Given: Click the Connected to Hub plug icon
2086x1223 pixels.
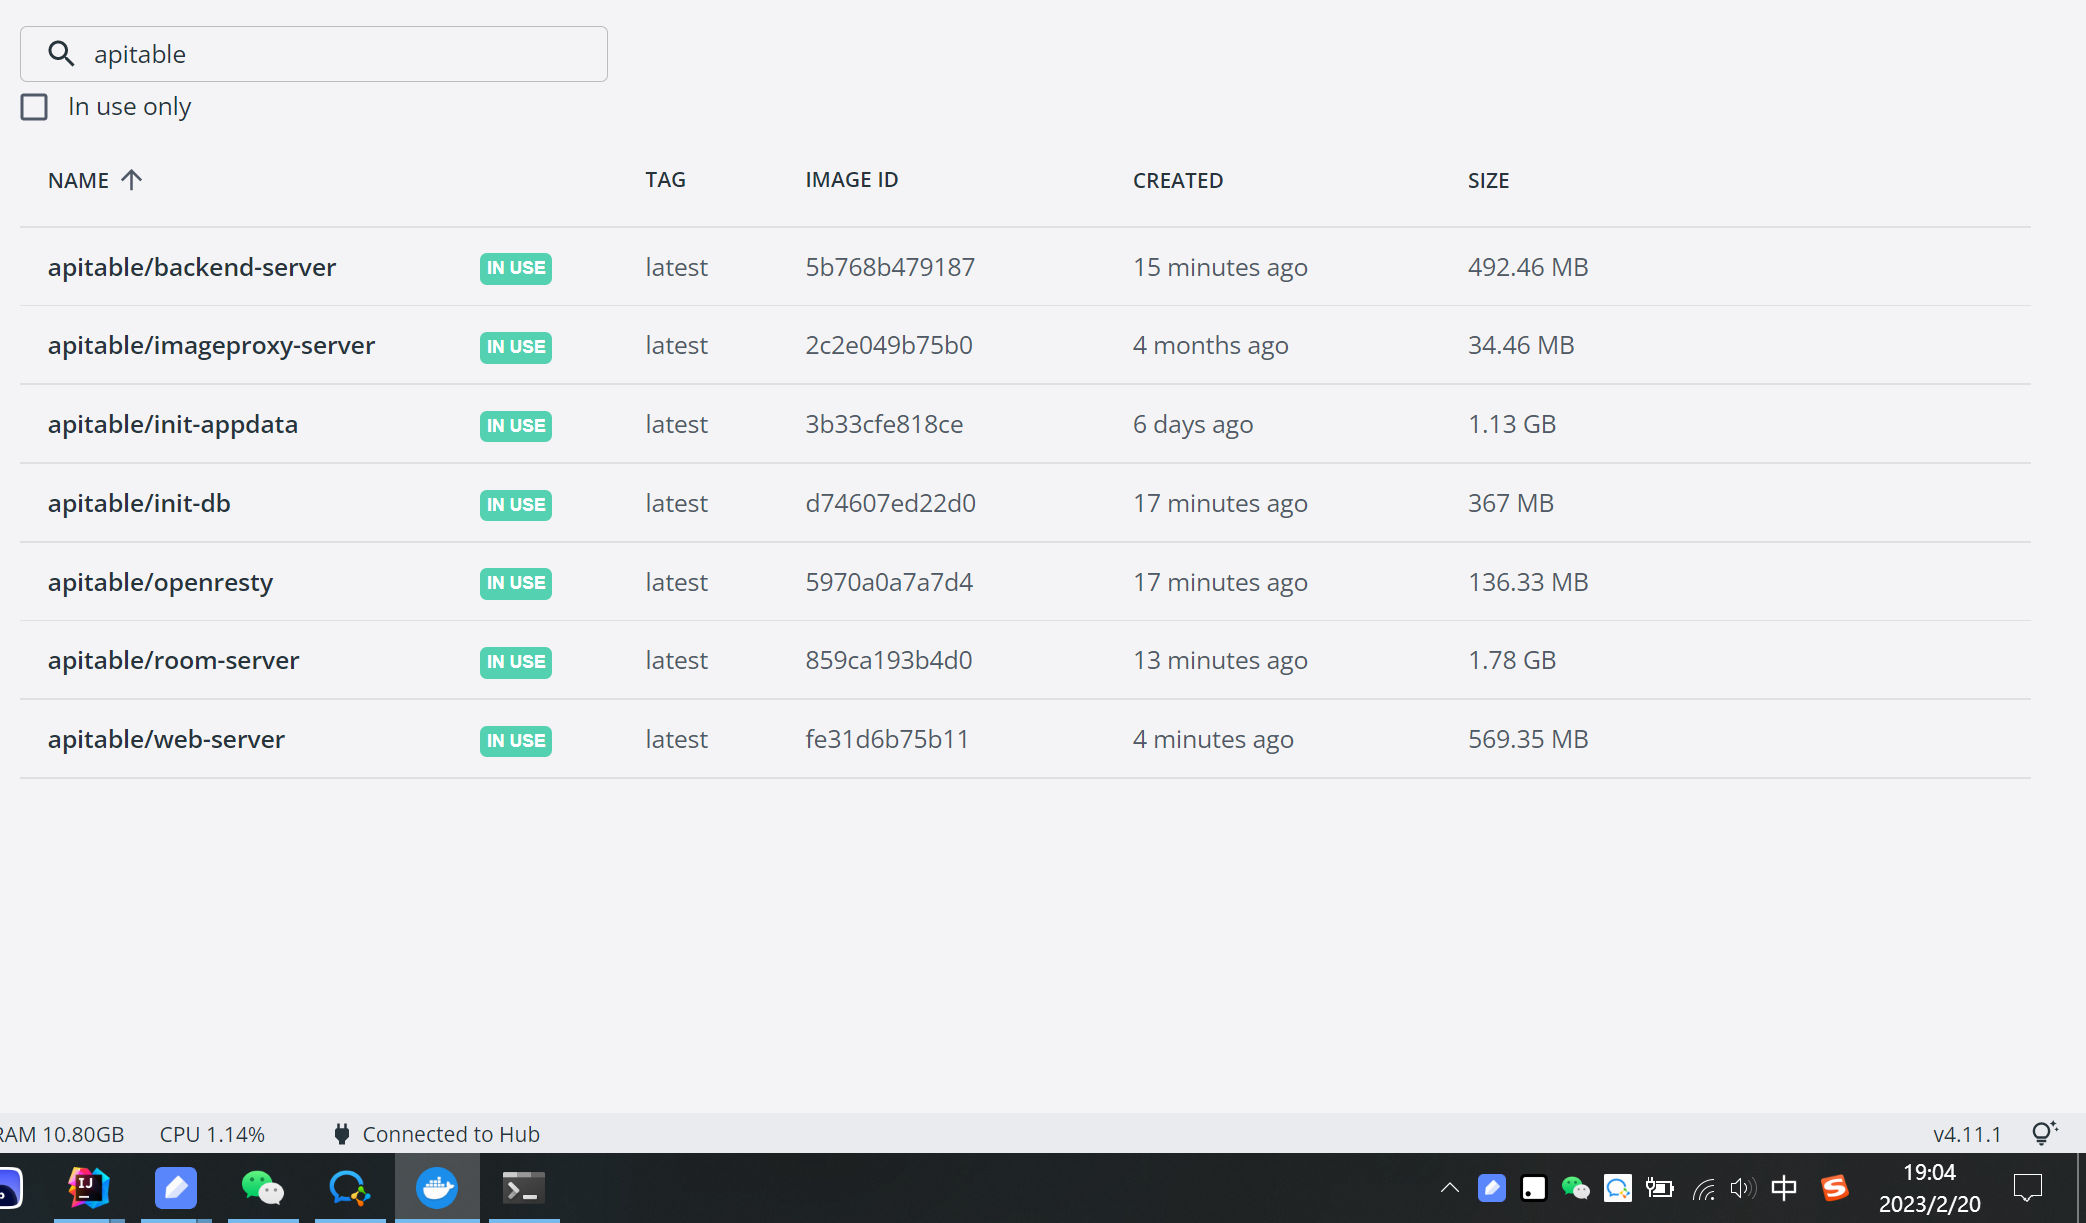Looking at the screenshot, I should pos(342,1134).
